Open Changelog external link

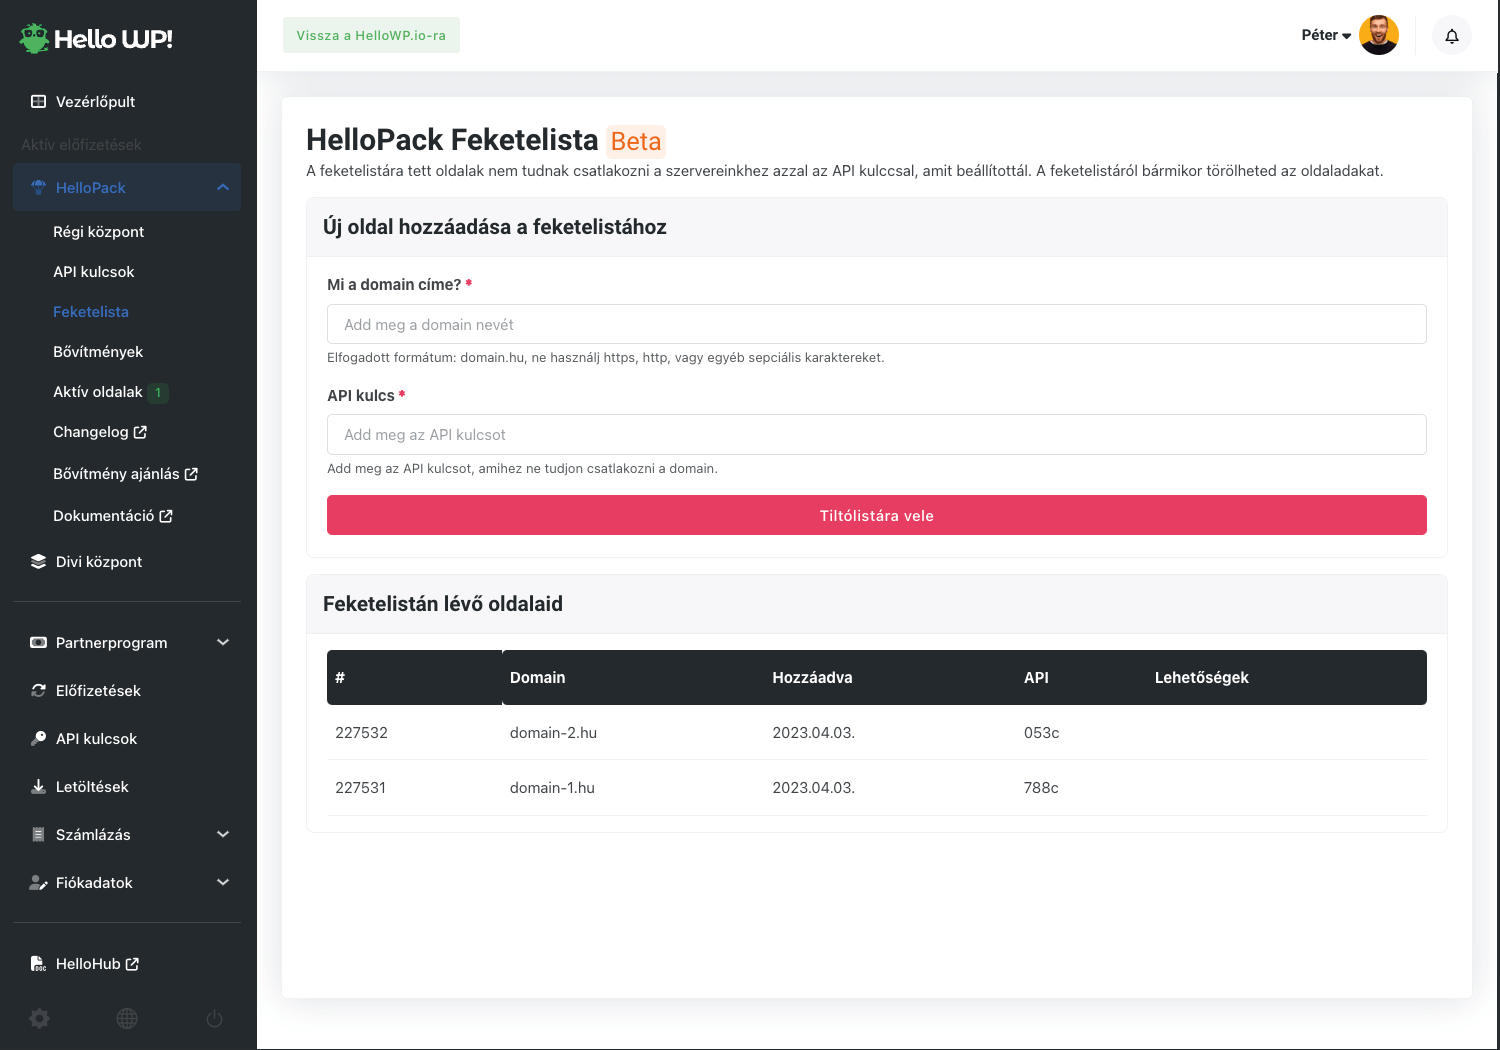[x=90, y=431]
